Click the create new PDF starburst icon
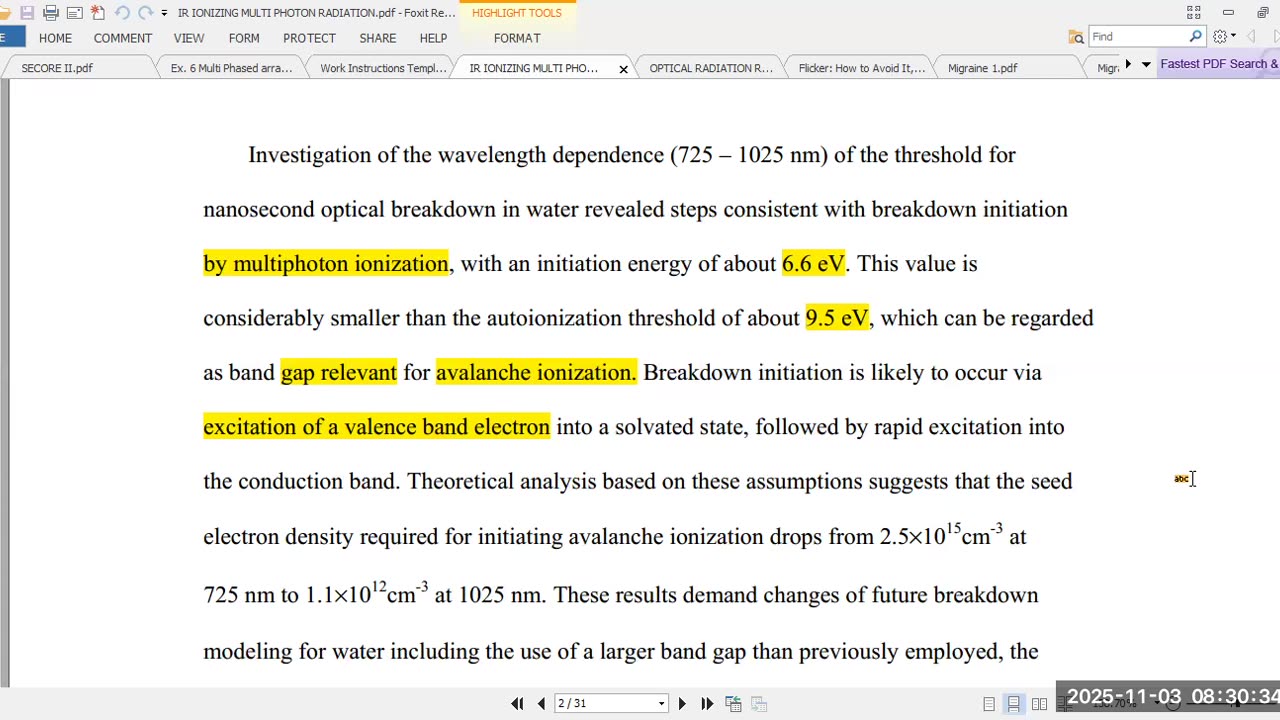The image size is (1280, 720). coord(98,13)
